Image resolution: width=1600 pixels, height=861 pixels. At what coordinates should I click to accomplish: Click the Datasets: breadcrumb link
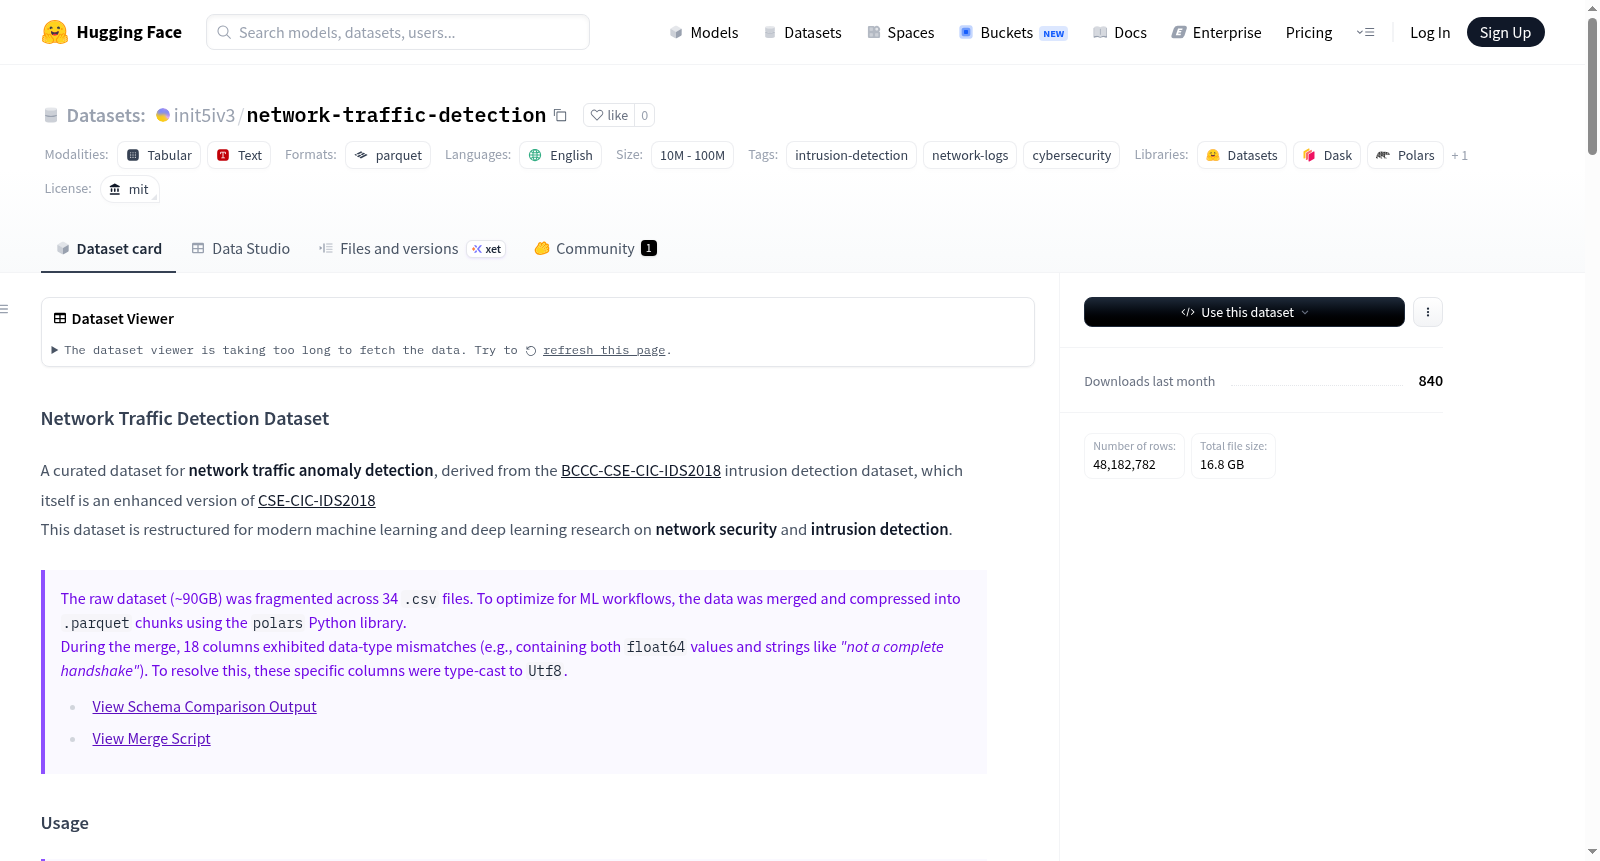tap(106, 115)
